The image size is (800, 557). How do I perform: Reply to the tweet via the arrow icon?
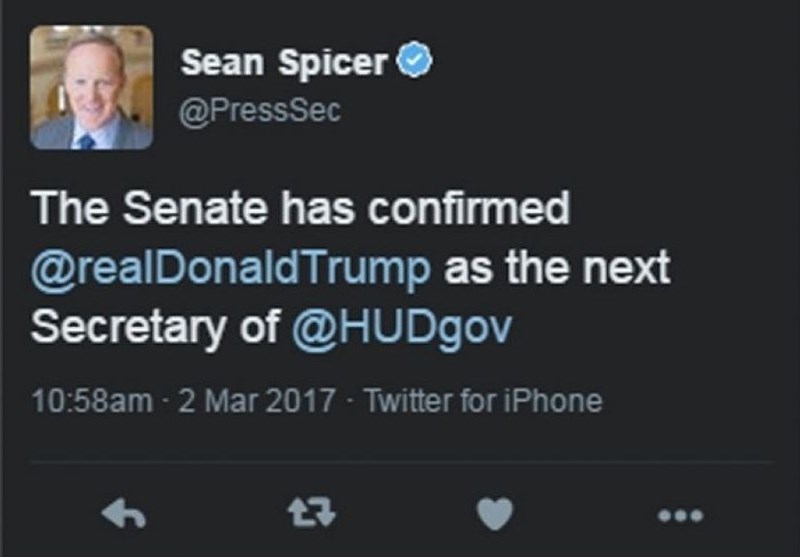pyautogui.click(x=123, y=513)
